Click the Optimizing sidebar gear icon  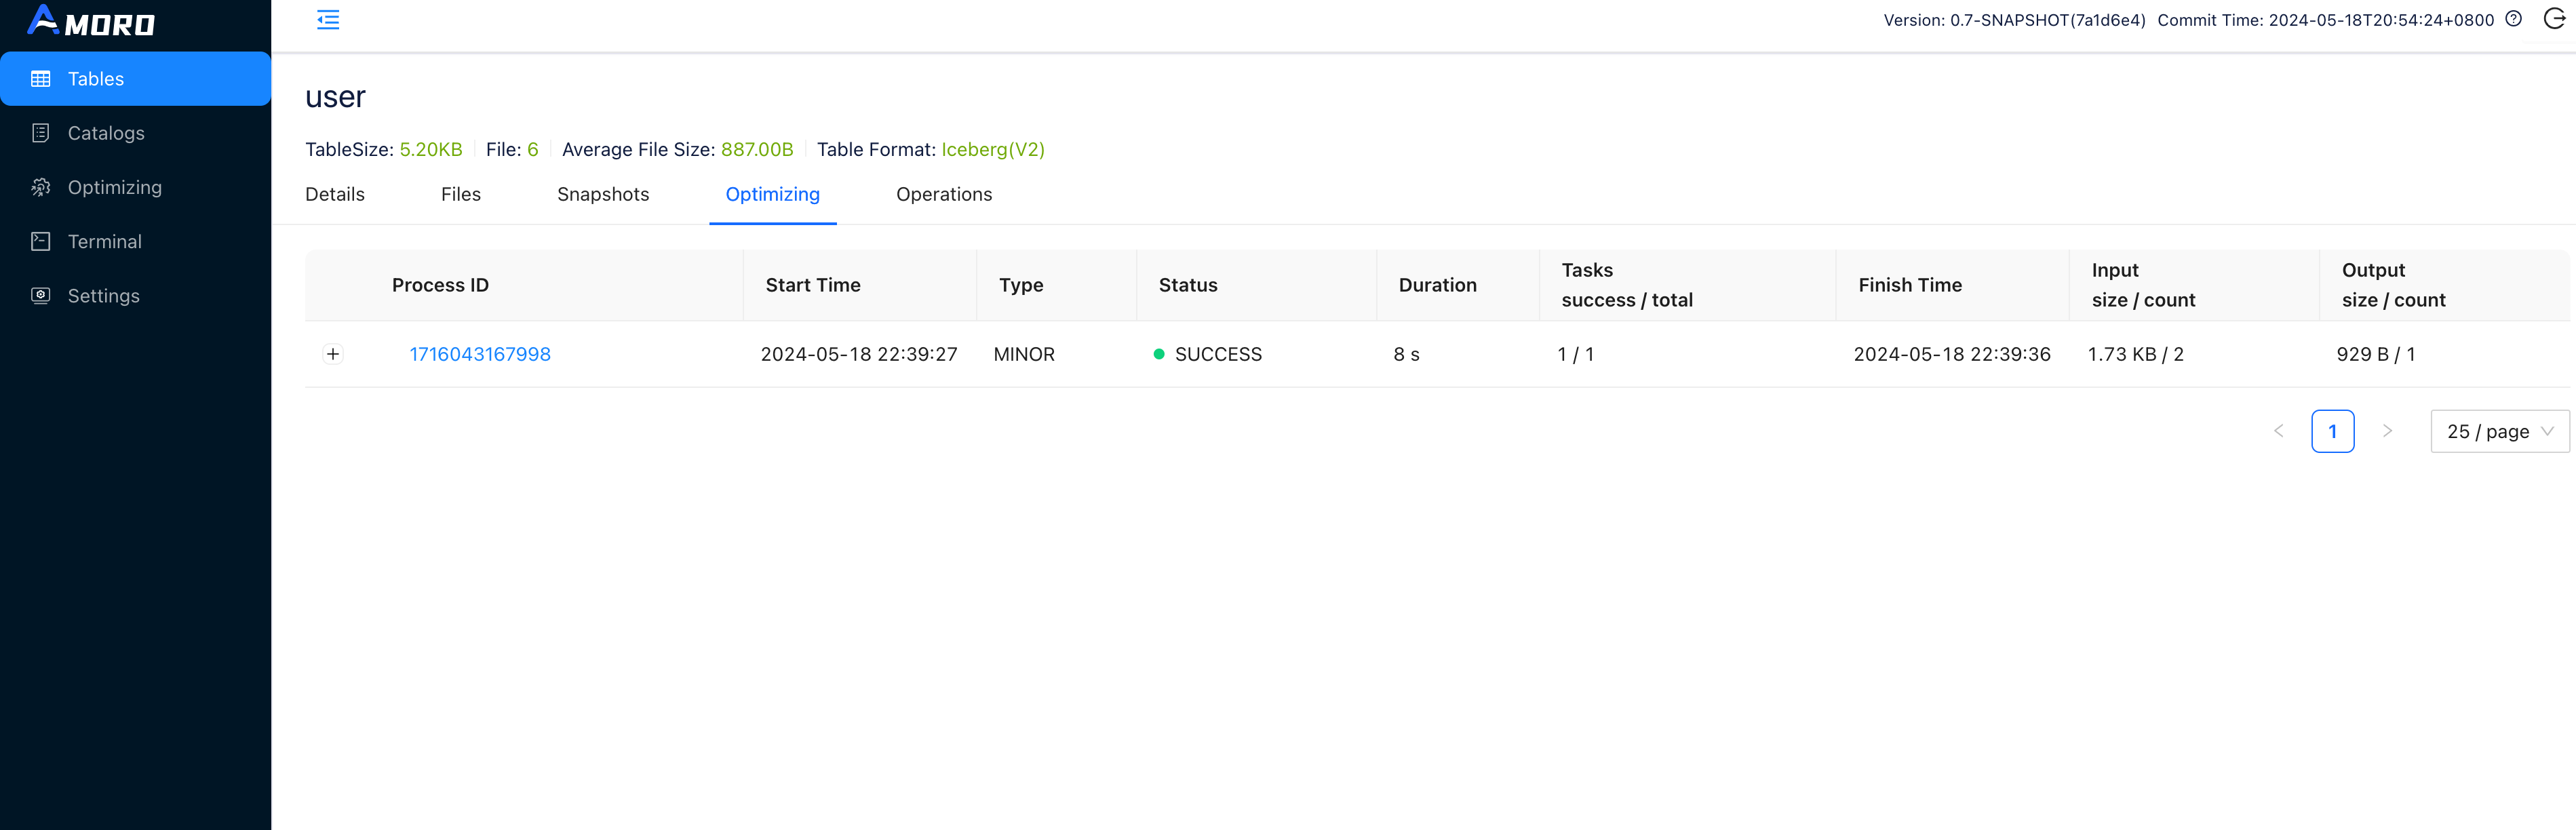coord(41,187)
